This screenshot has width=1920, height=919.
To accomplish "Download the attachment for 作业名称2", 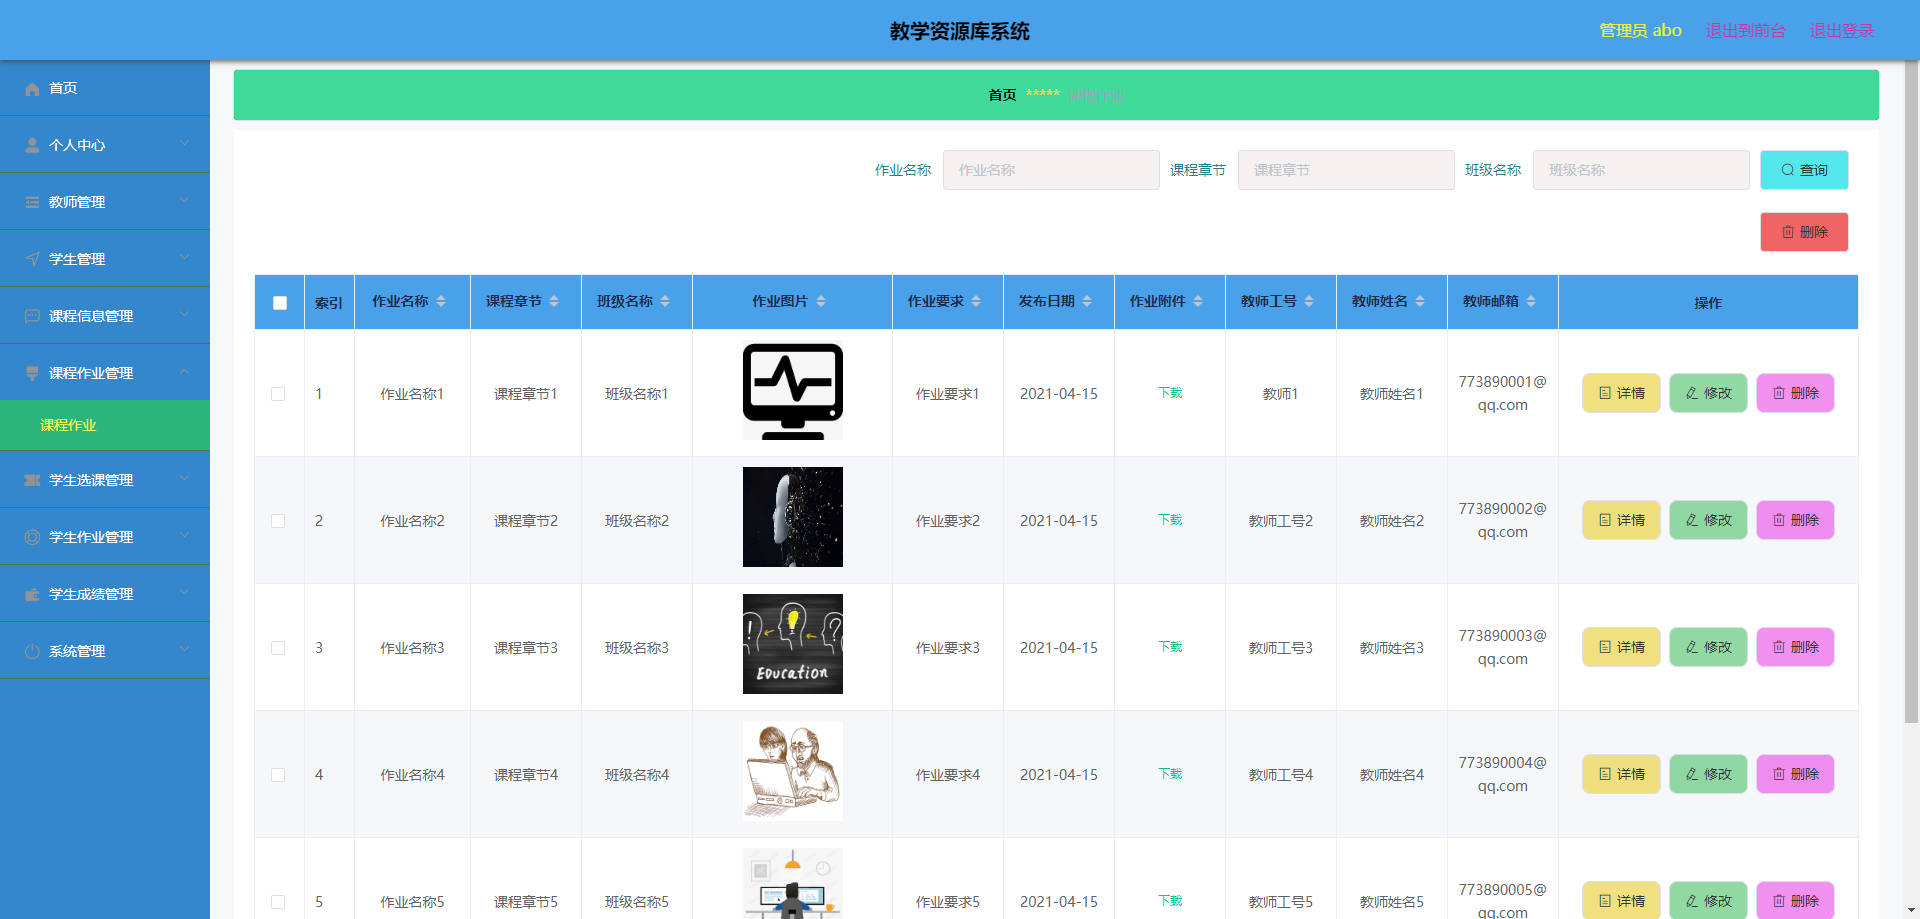I will point(1170,520).
